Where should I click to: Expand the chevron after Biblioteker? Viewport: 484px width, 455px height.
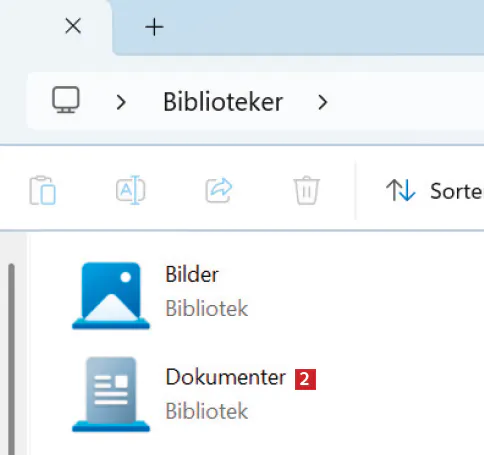tap(323, 102)
